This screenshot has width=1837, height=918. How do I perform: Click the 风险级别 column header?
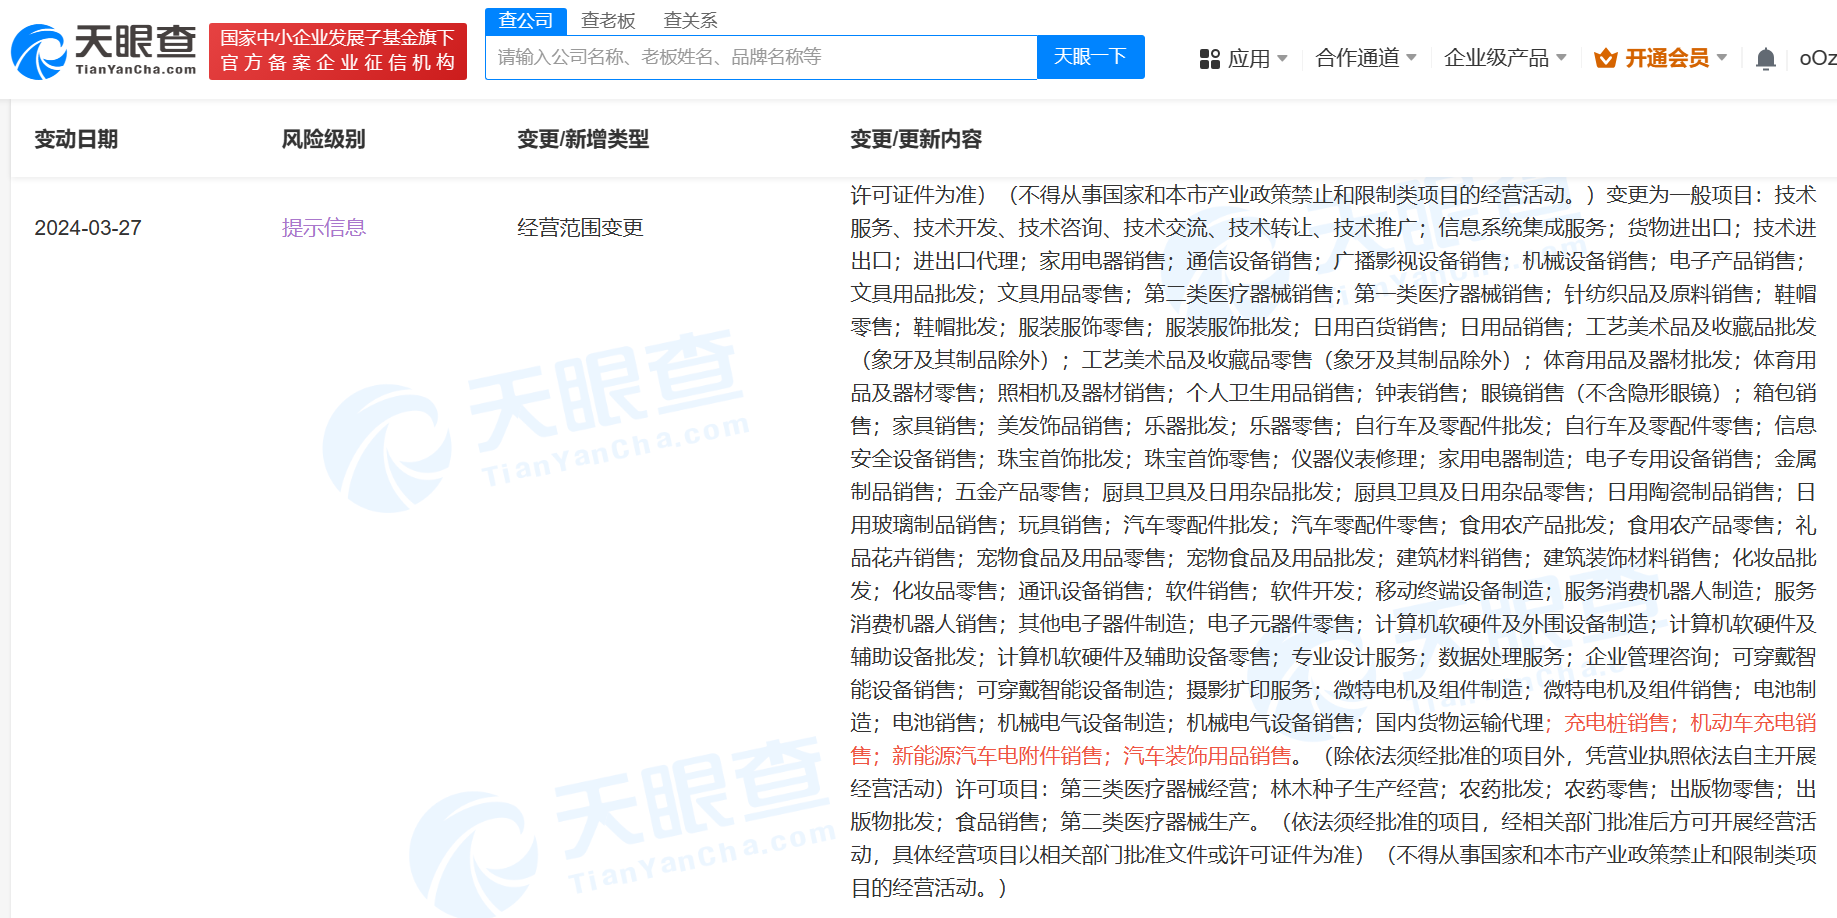[x=323, y=139]
